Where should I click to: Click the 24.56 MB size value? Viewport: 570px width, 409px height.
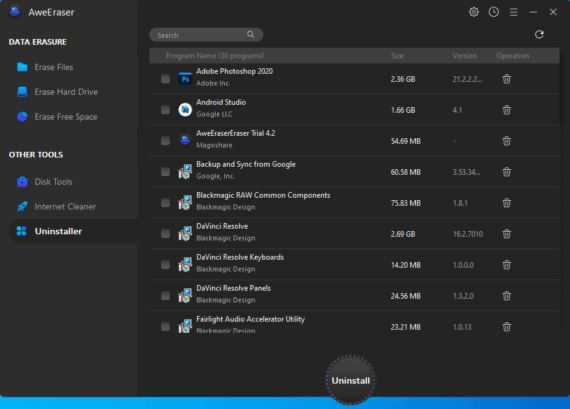[x=405, y=296]
